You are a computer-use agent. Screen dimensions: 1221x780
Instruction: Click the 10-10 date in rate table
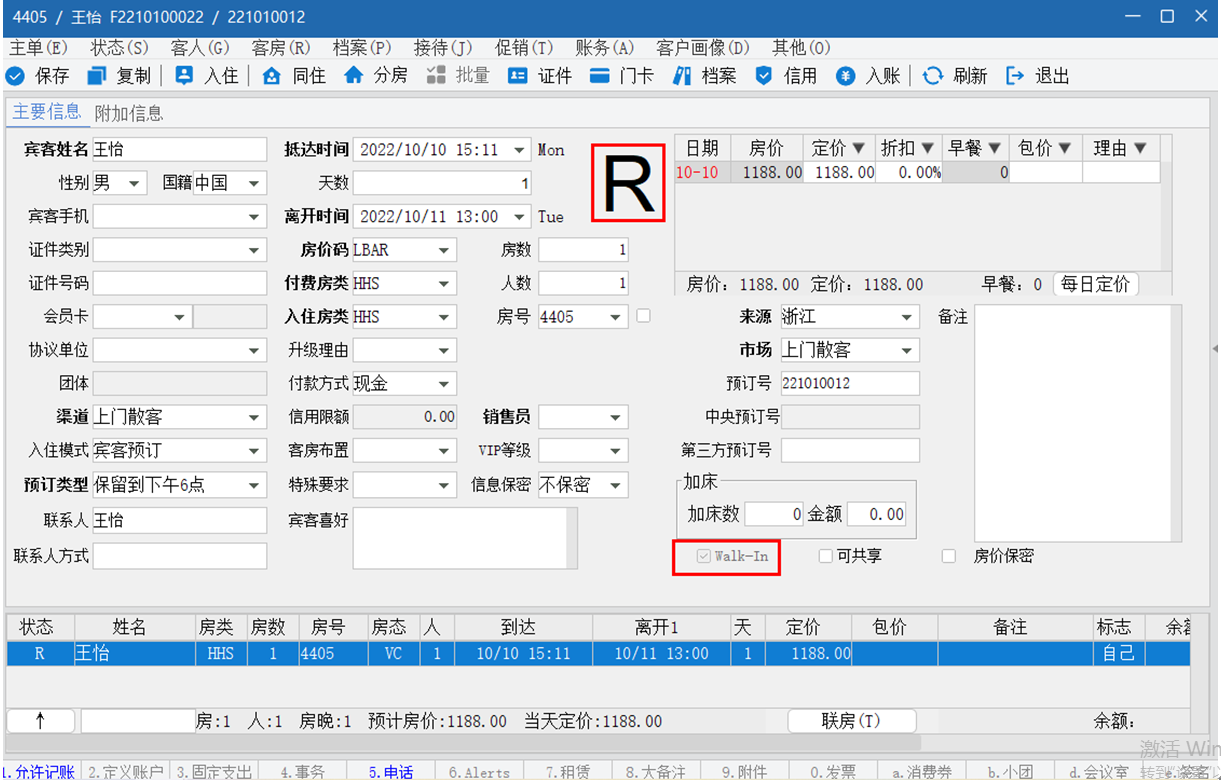697,172
